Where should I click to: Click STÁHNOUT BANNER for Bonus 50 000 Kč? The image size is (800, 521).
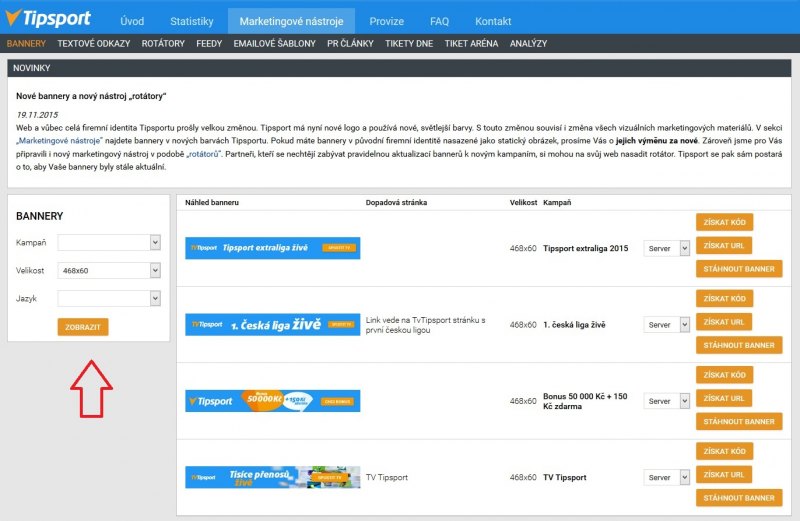[x=739, y=421]
